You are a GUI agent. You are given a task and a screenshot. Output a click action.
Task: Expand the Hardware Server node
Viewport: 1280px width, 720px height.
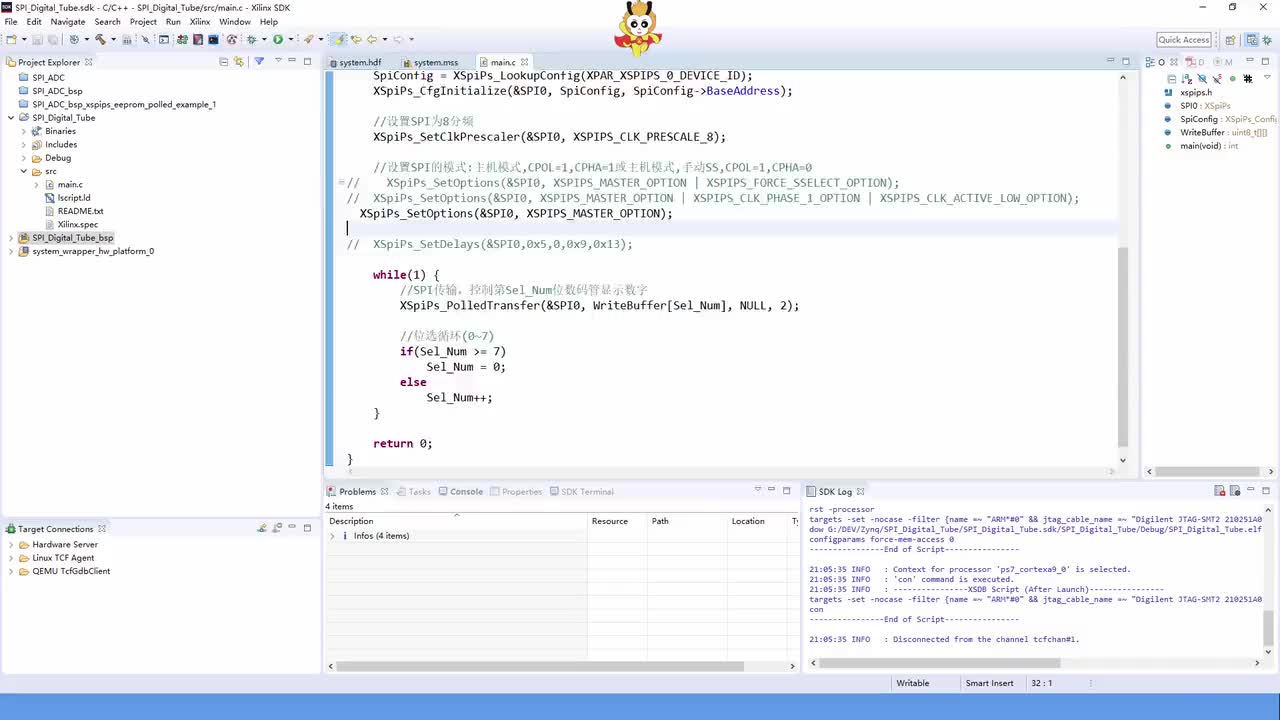[x=11, y=545]
